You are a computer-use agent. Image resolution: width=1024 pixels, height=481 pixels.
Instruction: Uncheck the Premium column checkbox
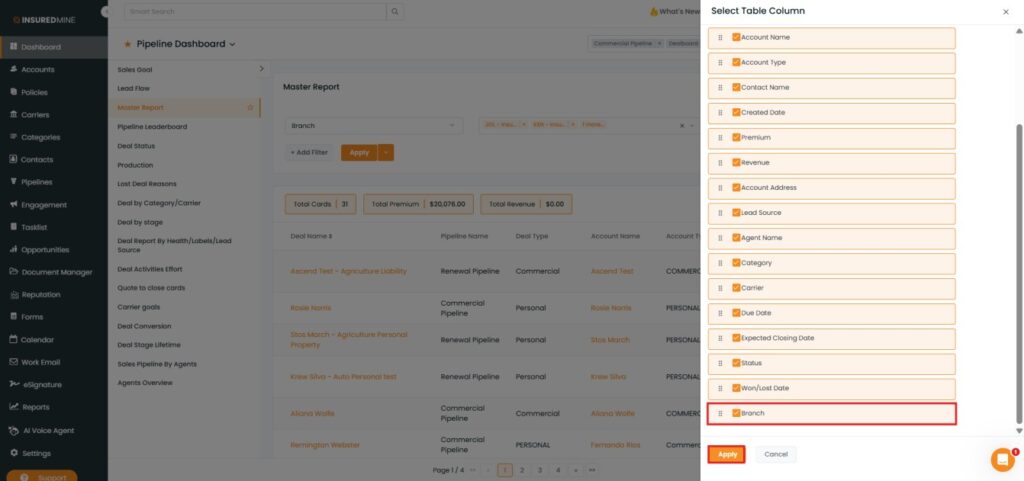pos(736,137)
